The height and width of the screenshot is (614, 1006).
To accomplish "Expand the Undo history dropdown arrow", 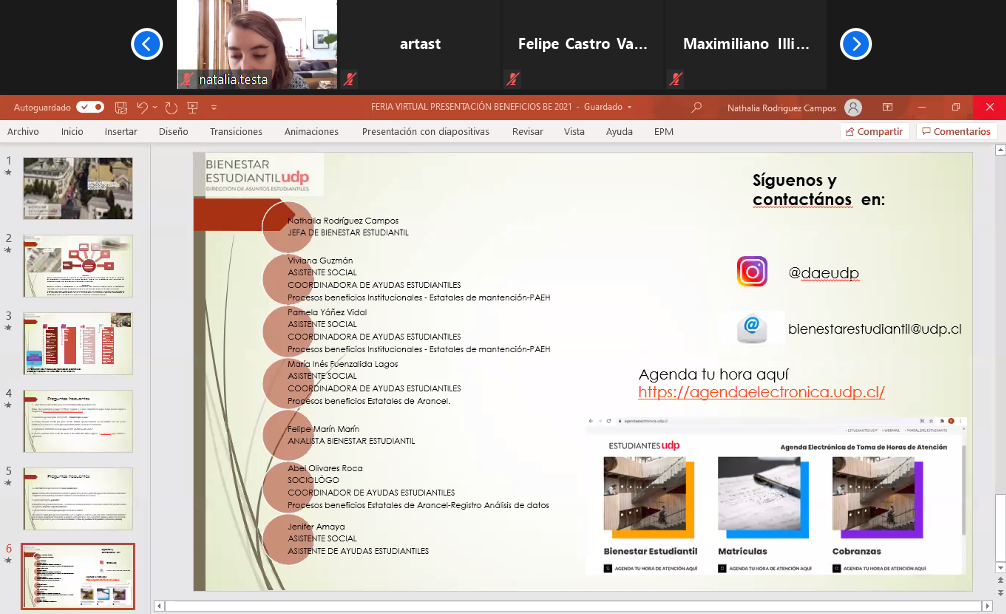I will coord(155,107).
